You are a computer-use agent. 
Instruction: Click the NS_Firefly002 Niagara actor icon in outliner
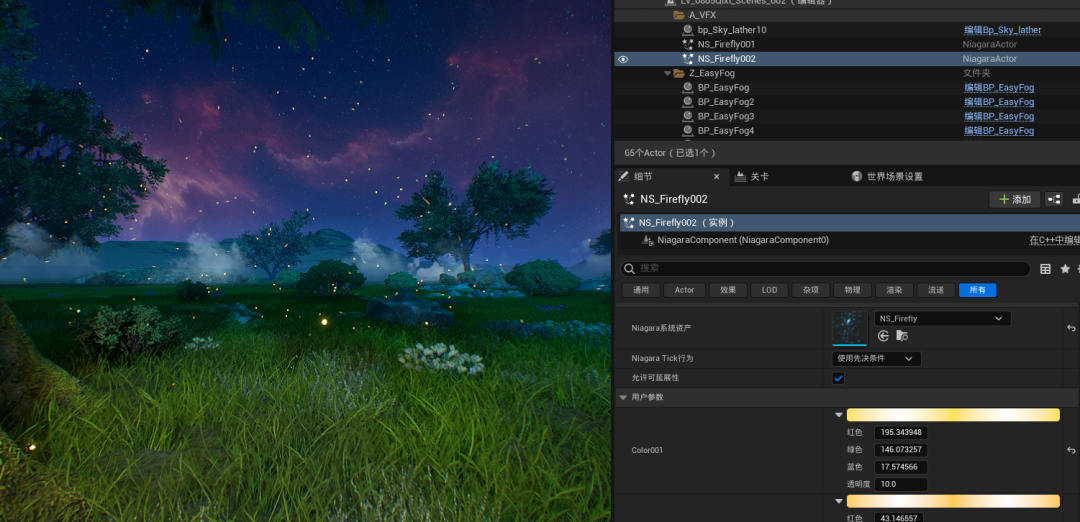pos(687,59)
